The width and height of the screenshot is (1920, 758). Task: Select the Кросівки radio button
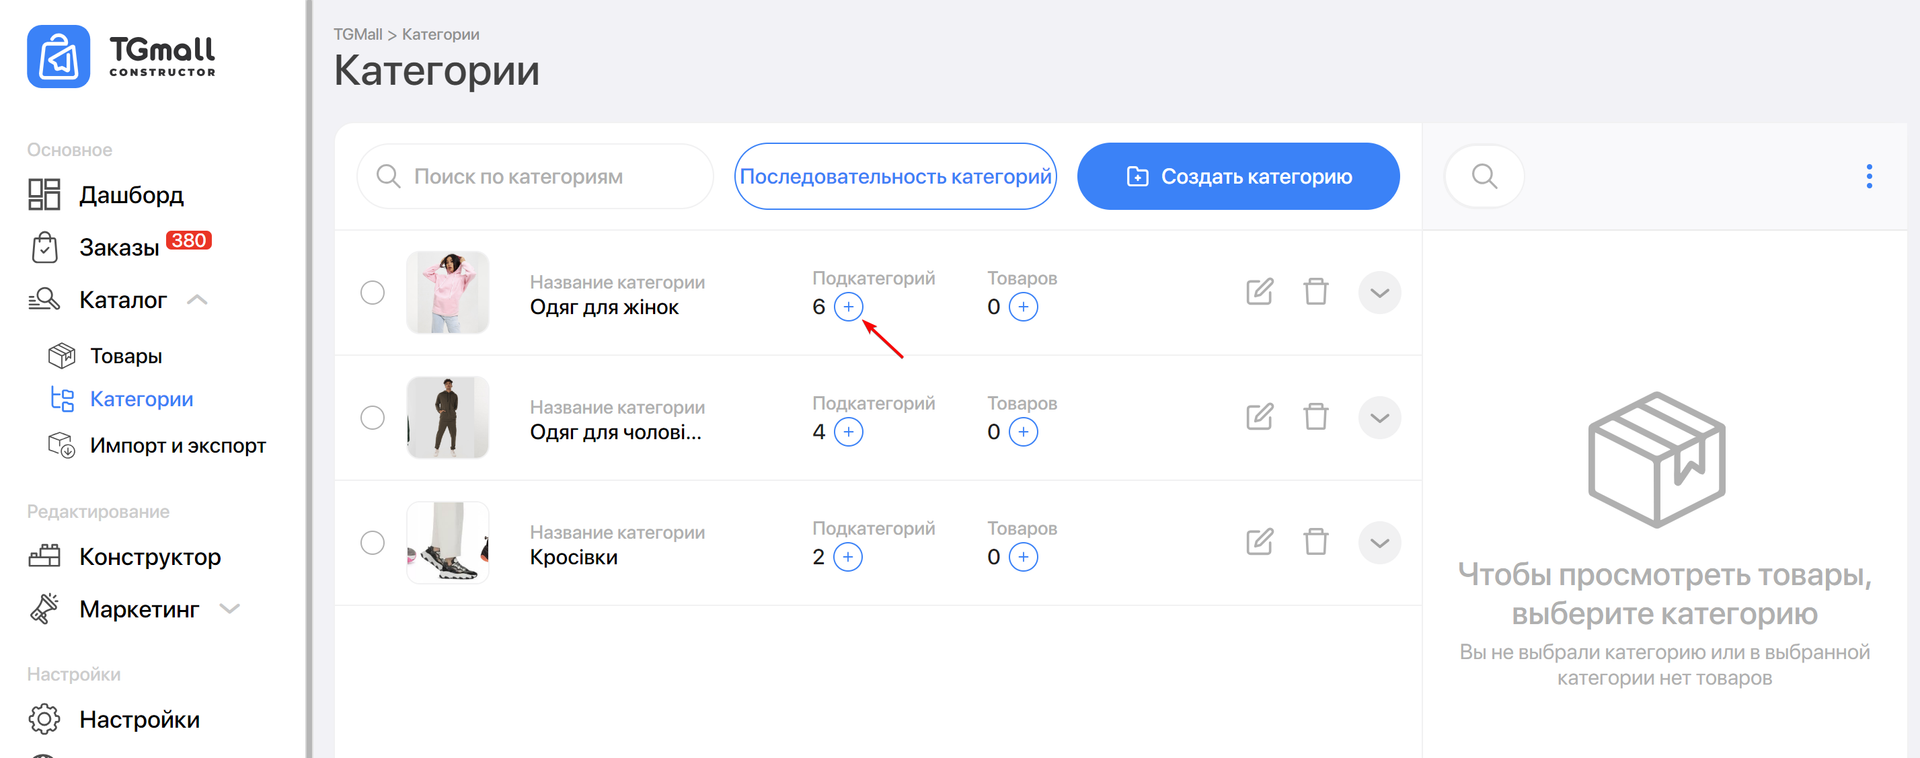tap(372, 542)
